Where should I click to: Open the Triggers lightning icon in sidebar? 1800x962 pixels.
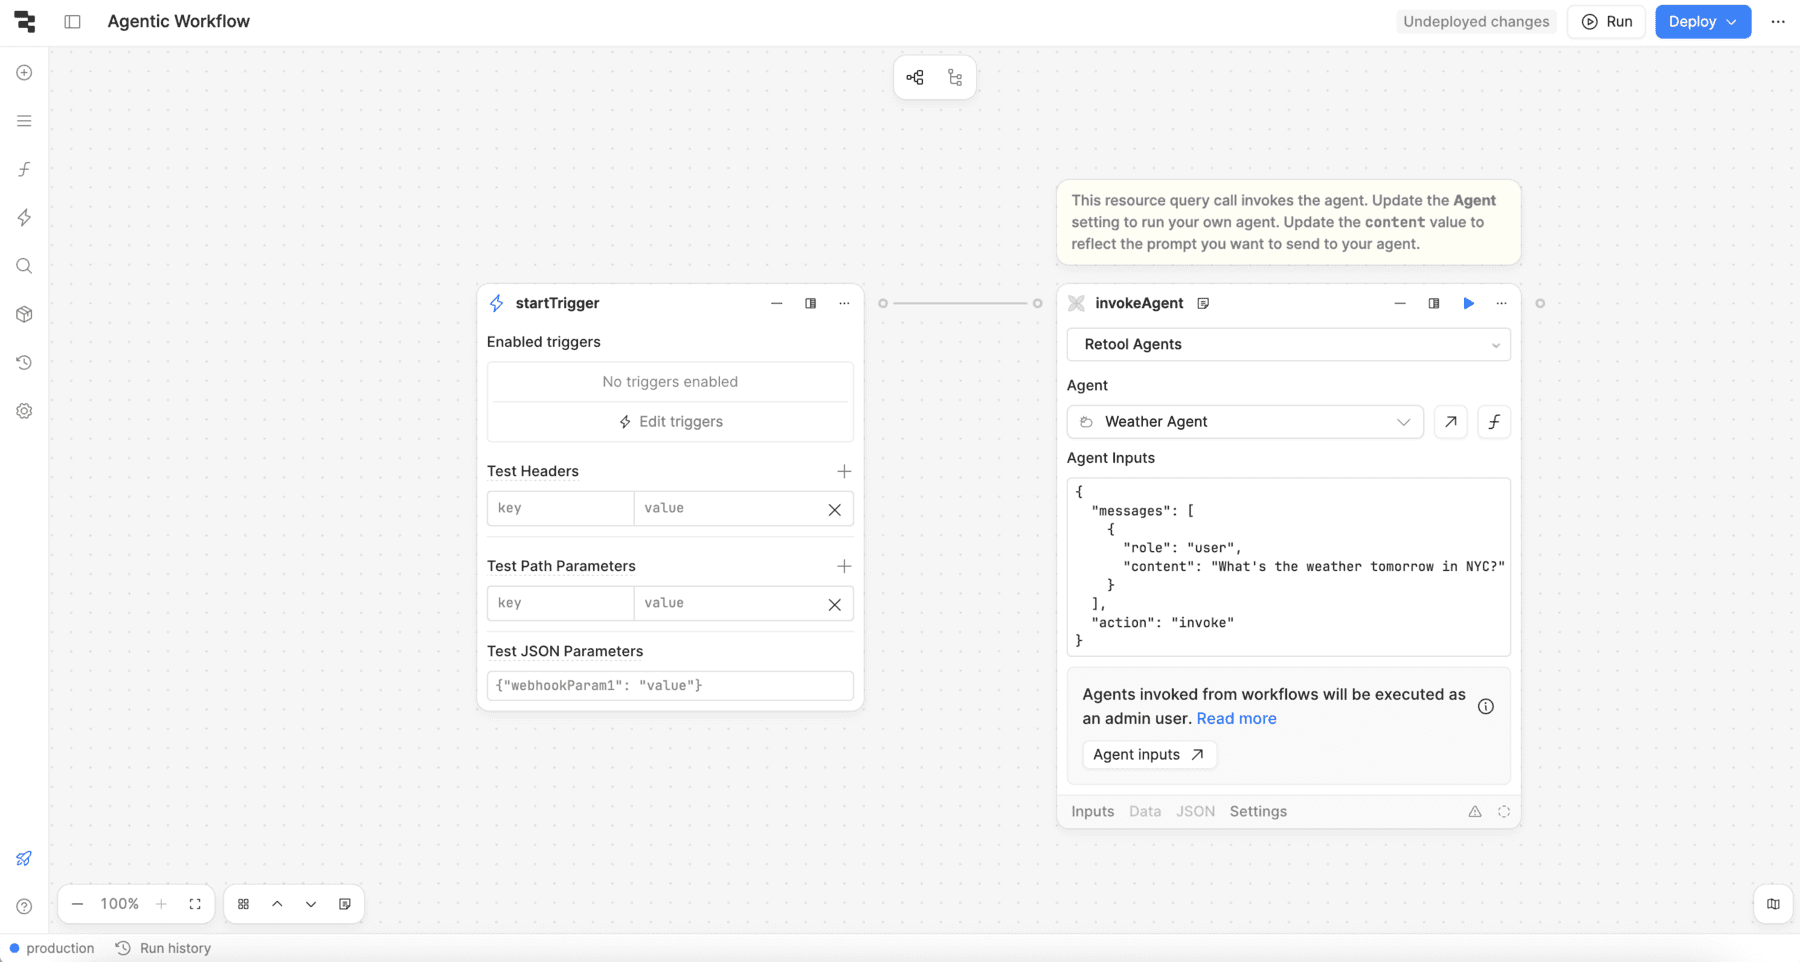click(x=24, y=218)
